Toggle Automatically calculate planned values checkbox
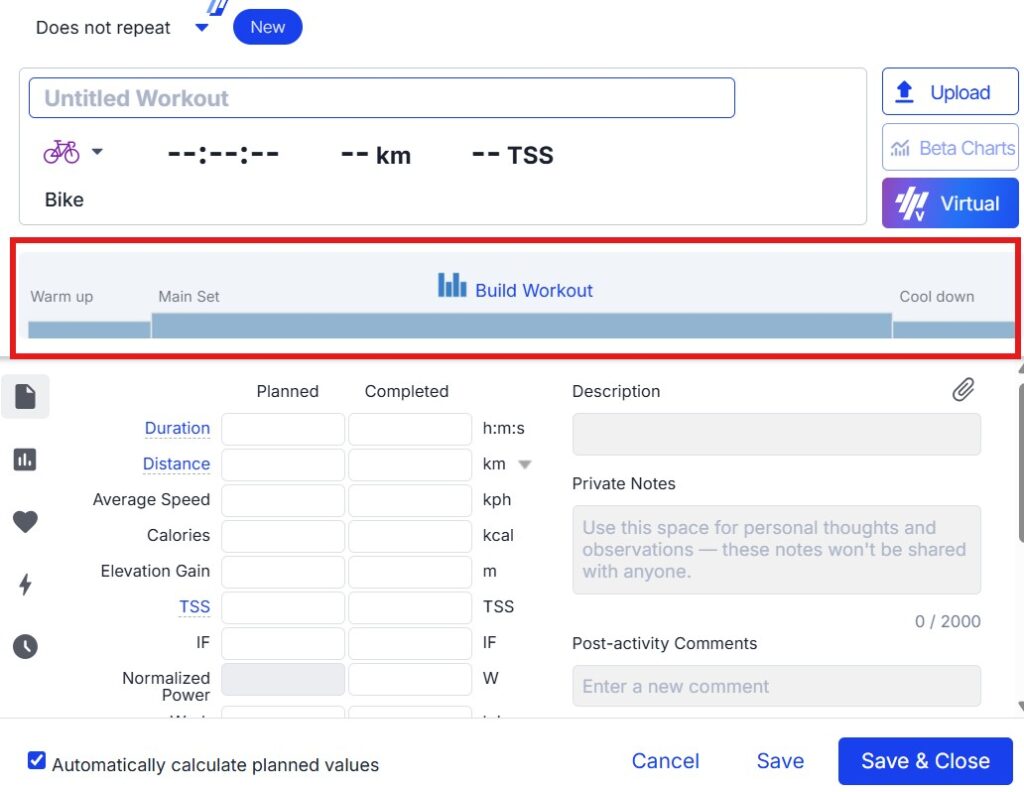1024x792 pixels. [x=37, y=760]
